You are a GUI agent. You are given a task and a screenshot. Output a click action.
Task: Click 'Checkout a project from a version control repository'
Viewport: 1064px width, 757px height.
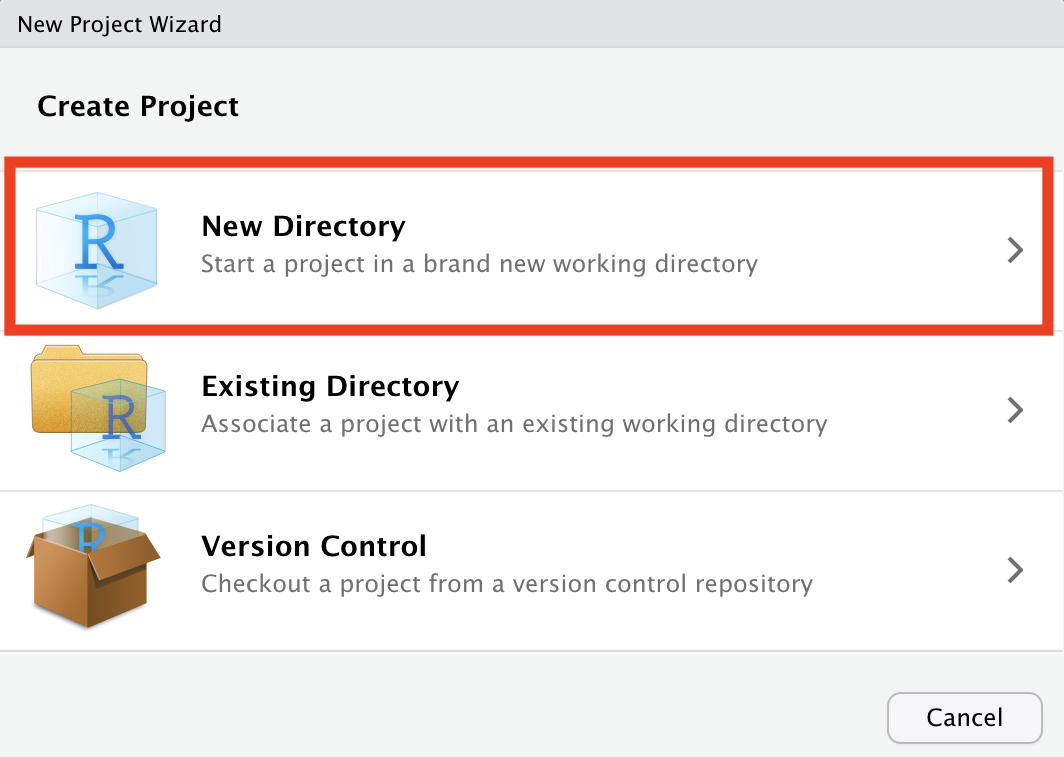tap(507, 584)
